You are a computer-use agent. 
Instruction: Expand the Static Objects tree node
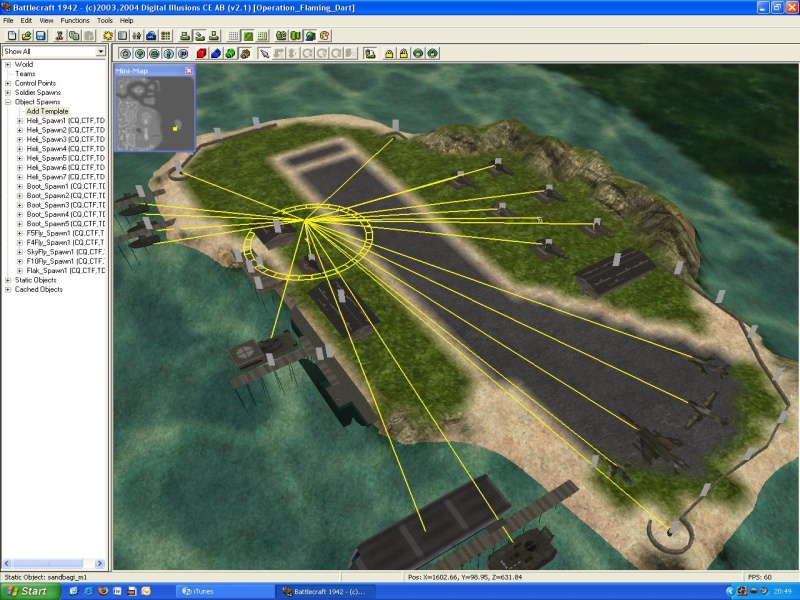pos(8,280)
